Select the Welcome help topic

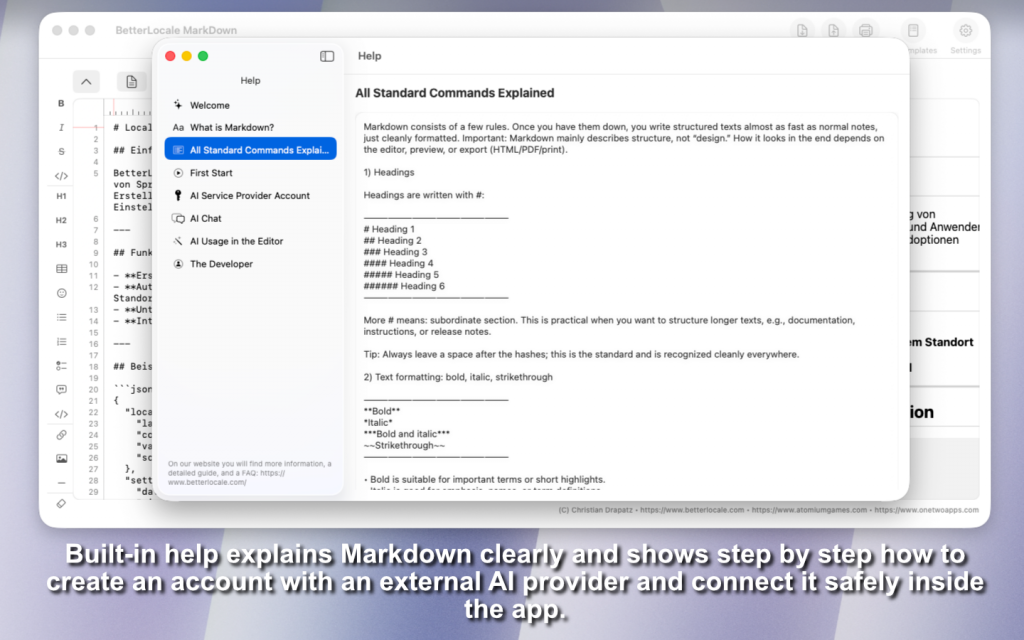click(x=210, y=105)
